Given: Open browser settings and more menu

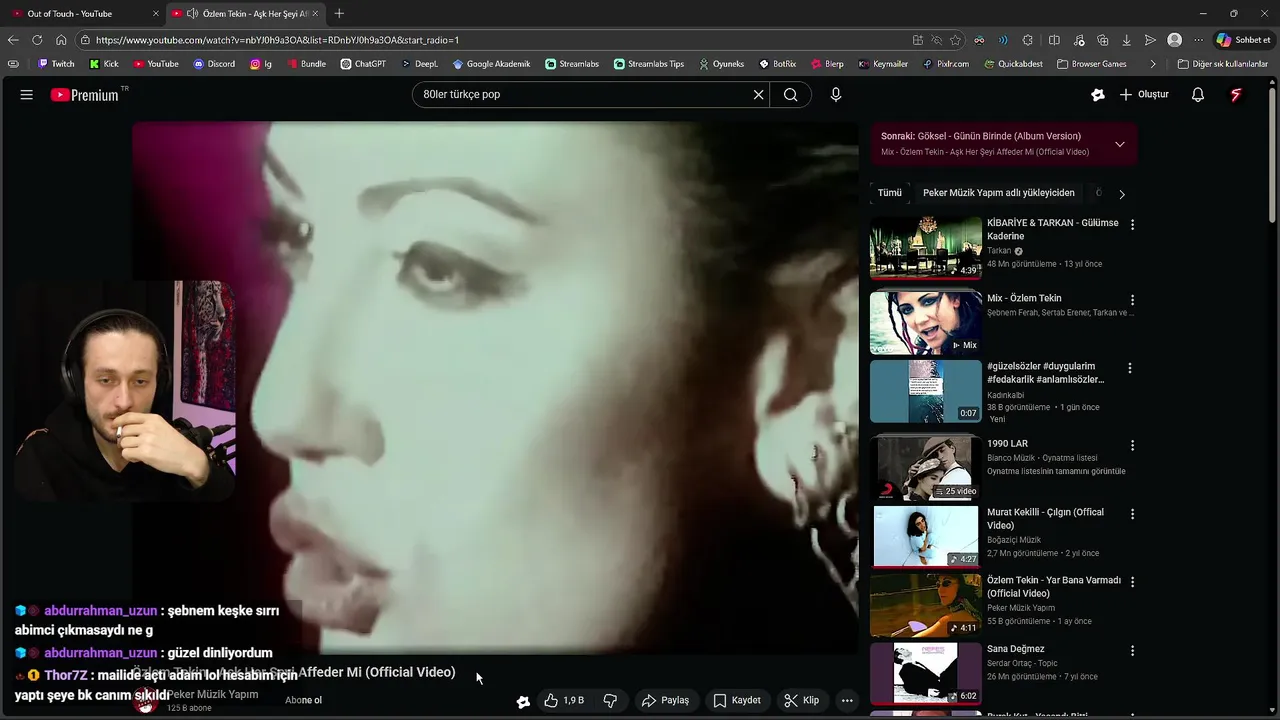Looking at the screenshot, I should [x=1199, y=40].
